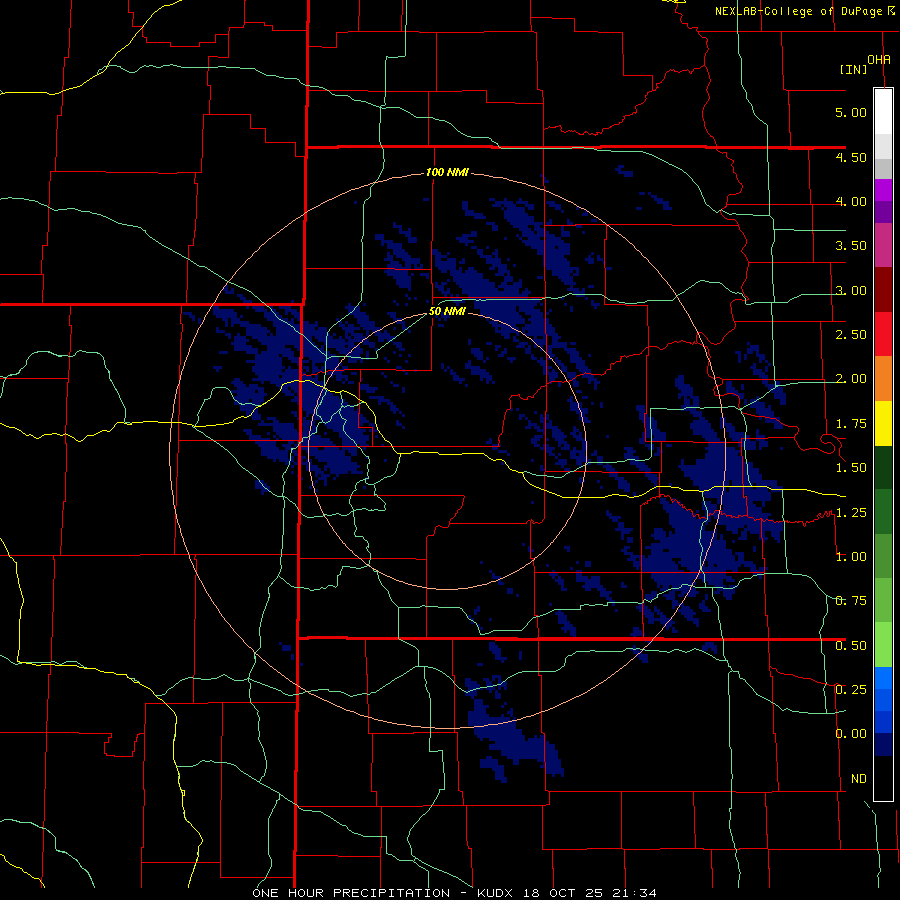Select the 4.50 legend value
Screen dimensions: 900x900
tap(851, 157)
